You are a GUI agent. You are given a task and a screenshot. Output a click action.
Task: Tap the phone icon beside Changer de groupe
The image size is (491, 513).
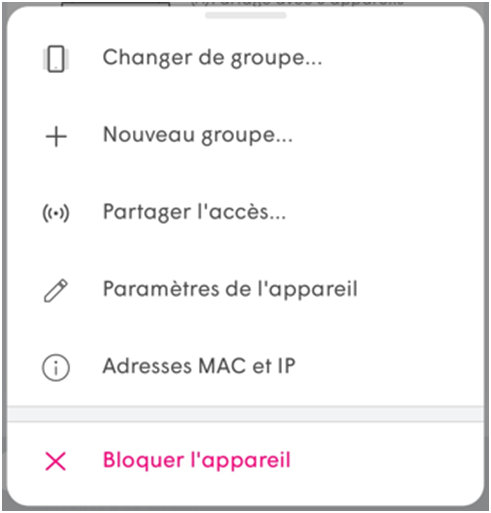point(56,59)
